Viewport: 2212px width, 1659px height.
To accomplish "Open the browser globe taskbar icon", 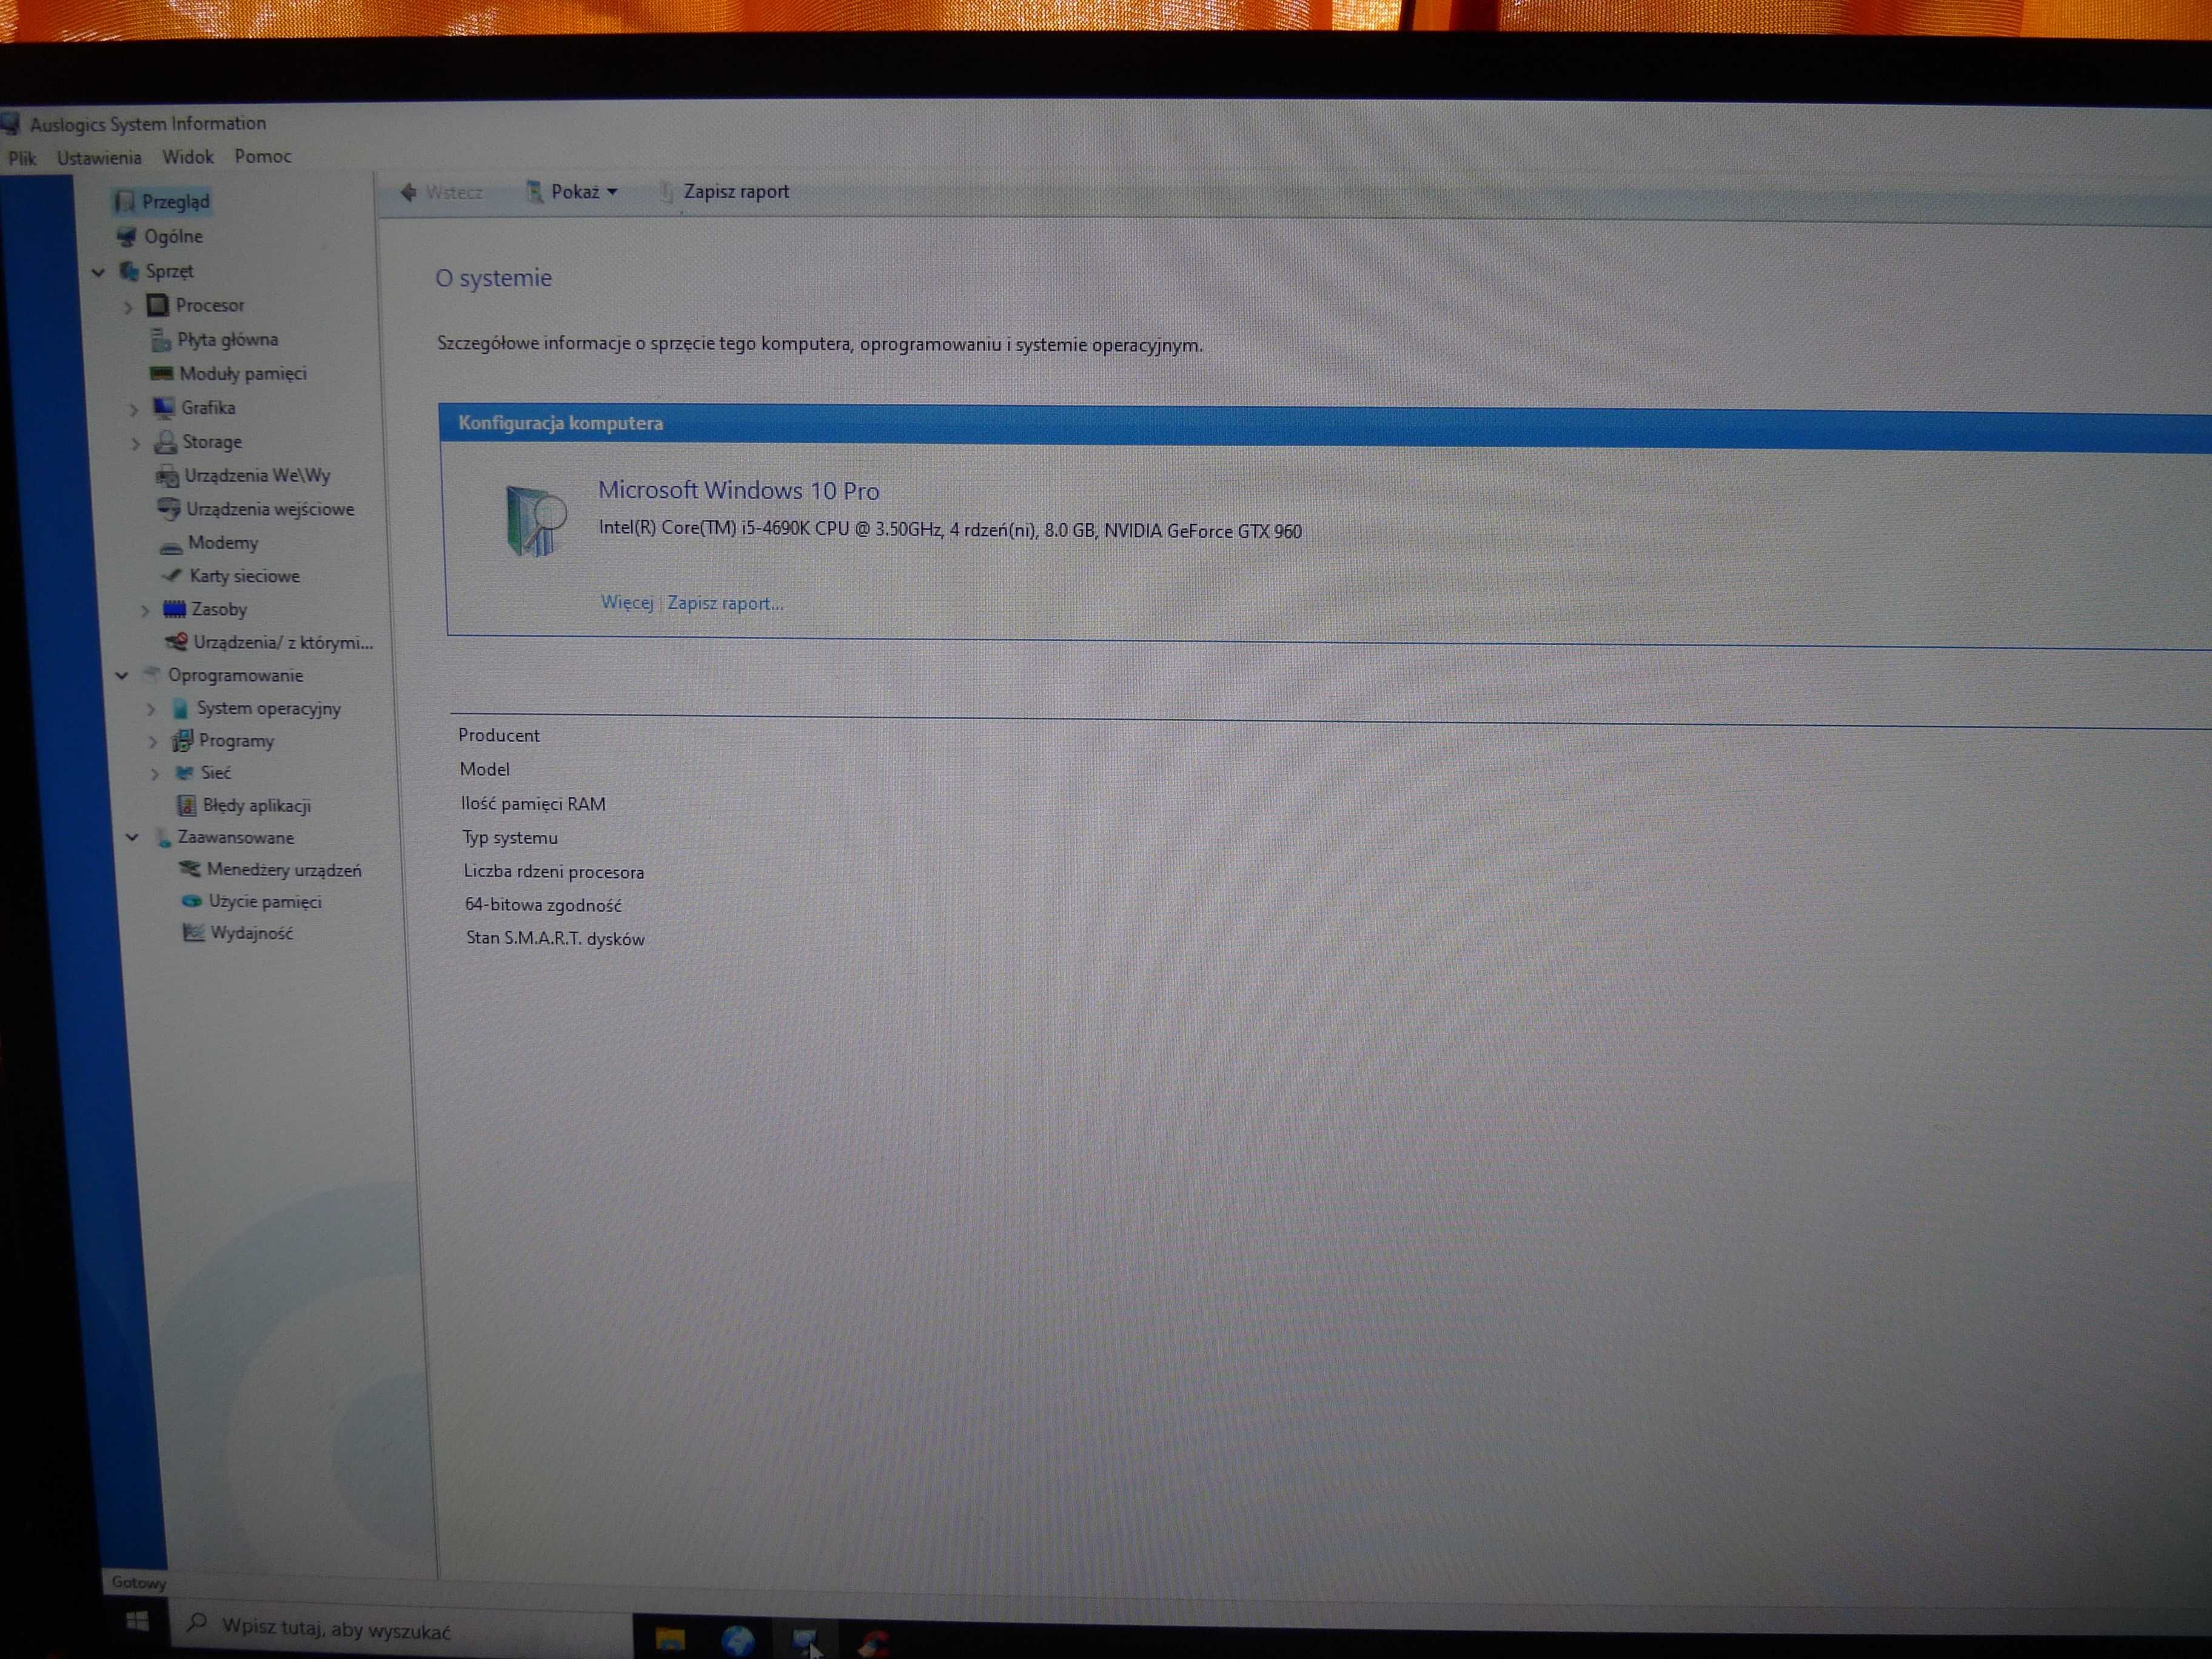I will (738, 1641).
